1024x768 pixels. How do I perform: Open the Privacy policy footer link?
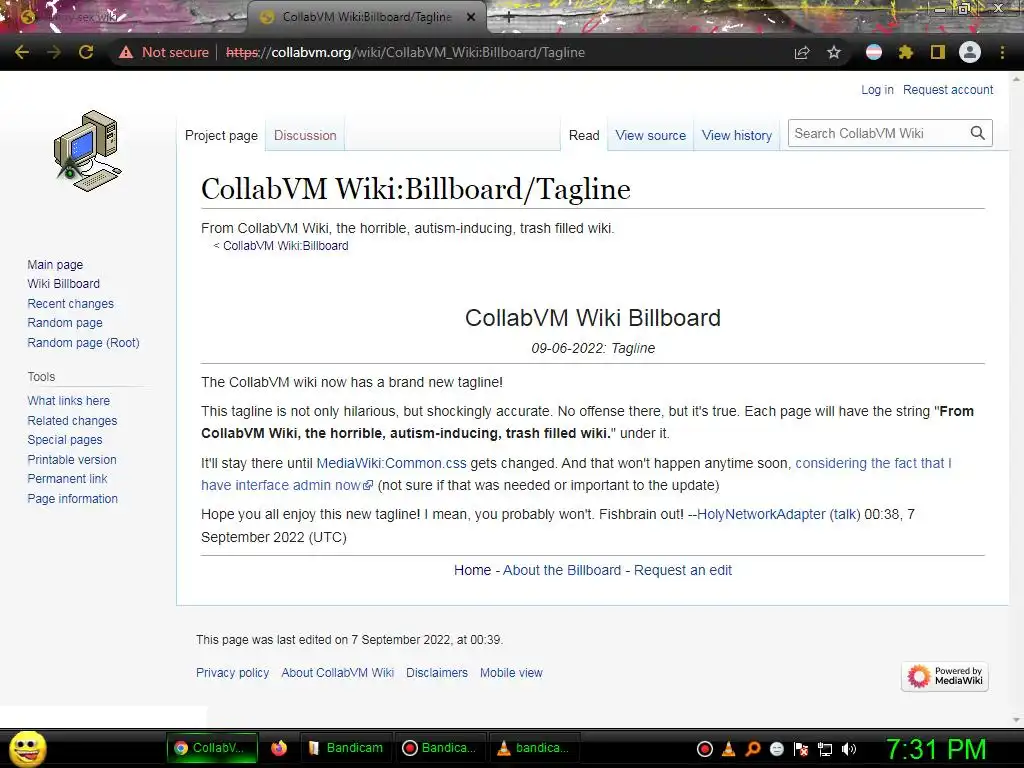[232, 673]
